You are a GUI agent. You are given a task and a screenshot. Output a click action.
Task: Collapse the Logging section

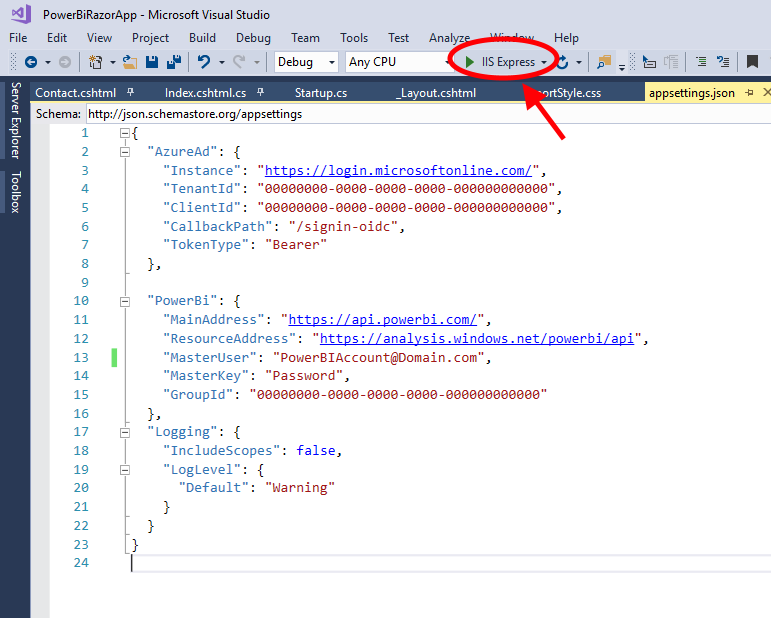(x=125, y=433)
